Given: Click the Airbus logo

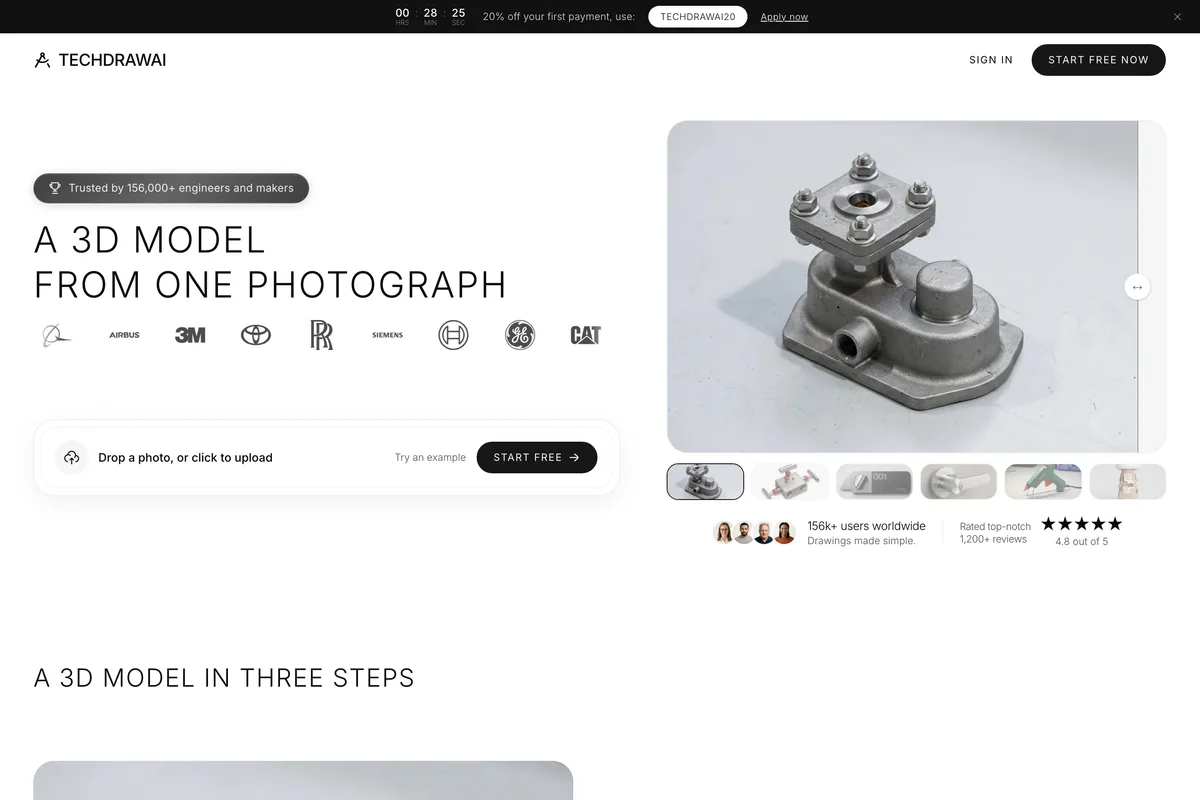Looking at the screenshot, I should 124,335.
